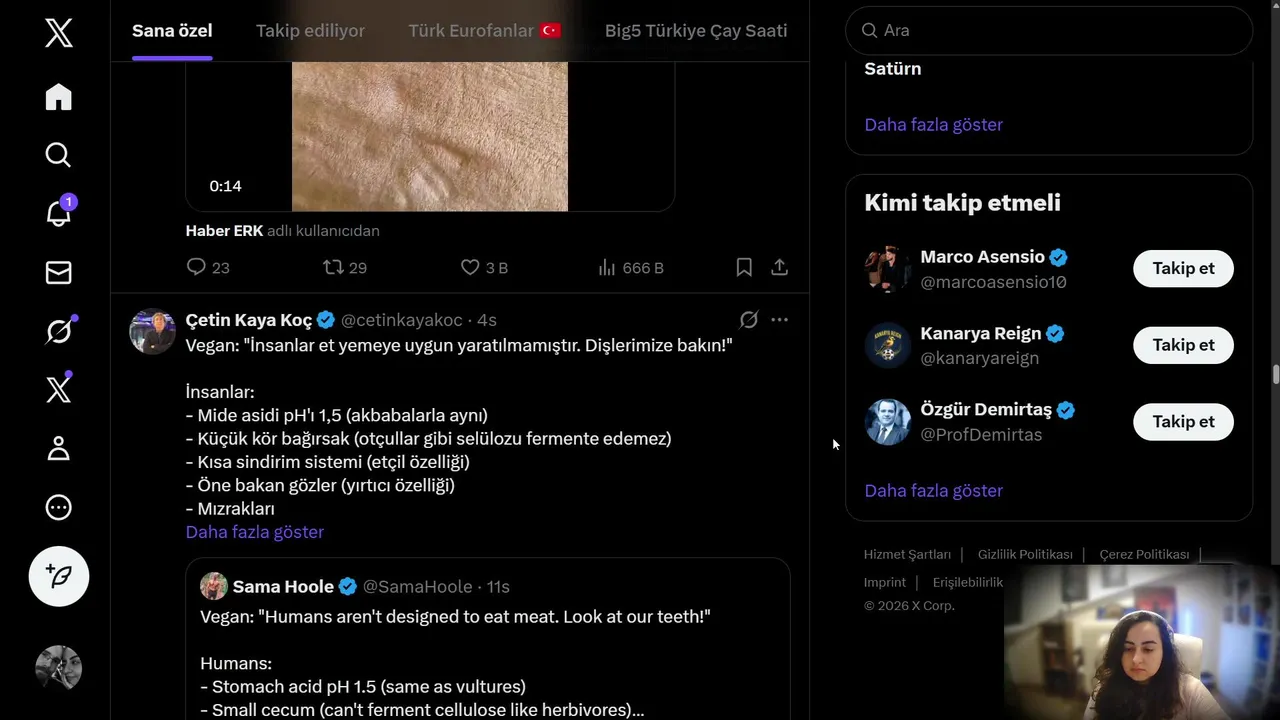The height and width of the screenshot is (720, 1280).
Task: Show more follow suggestions link
Action: 934,491
